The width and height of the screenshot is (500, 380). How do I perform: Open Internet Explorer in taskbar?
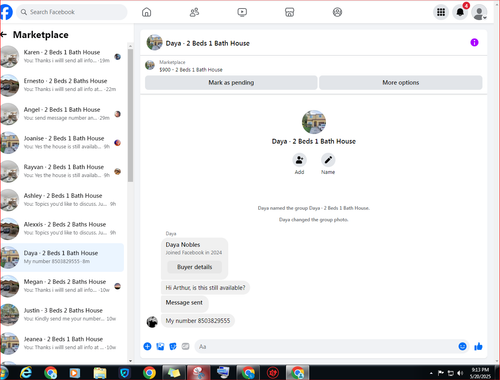tap(26, 373)
